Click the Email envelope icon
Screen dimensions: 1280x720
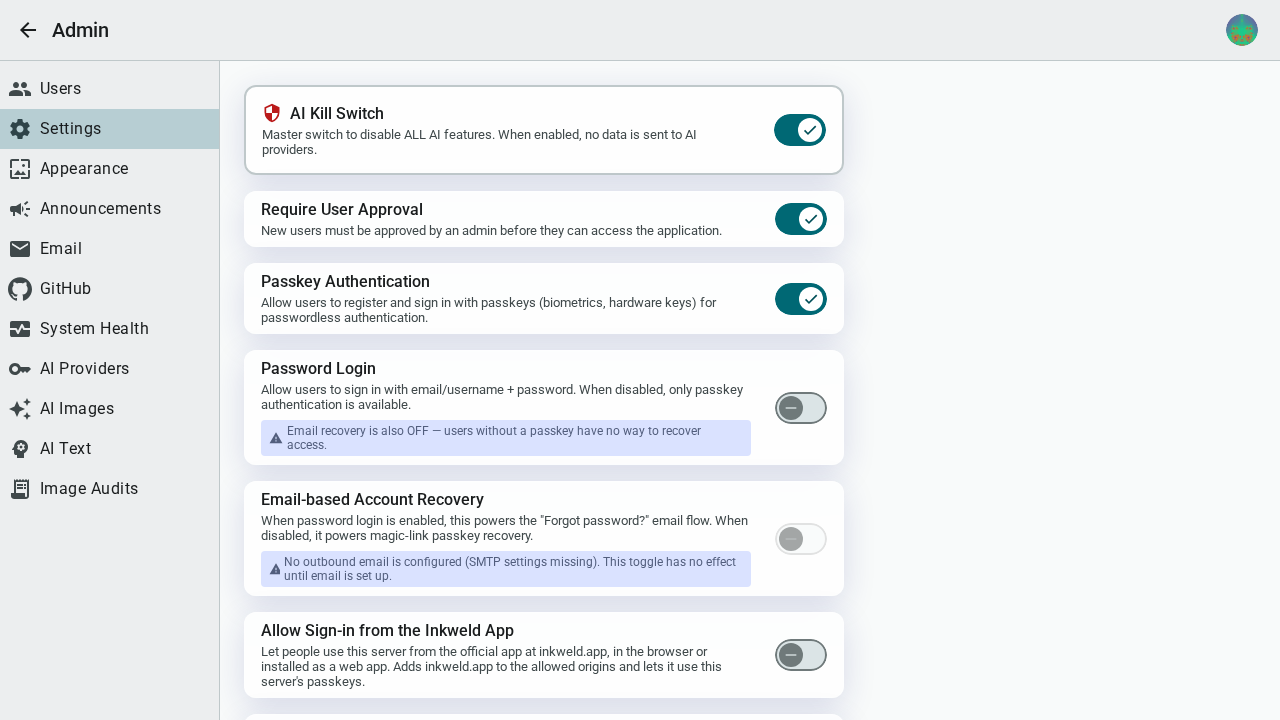[x=20, y=249]
